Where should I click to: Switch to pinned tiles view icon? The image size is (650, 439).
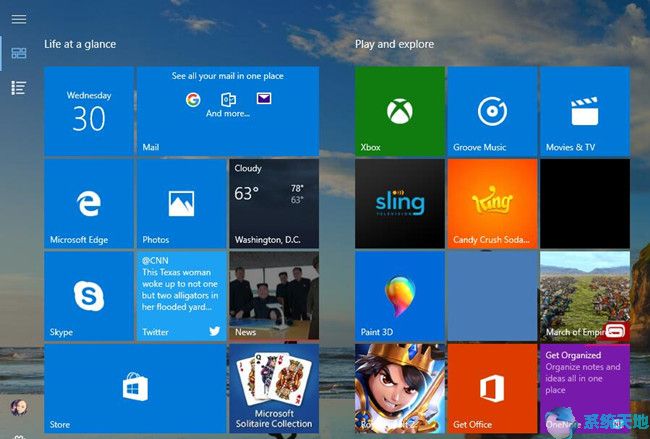[19, 53]
